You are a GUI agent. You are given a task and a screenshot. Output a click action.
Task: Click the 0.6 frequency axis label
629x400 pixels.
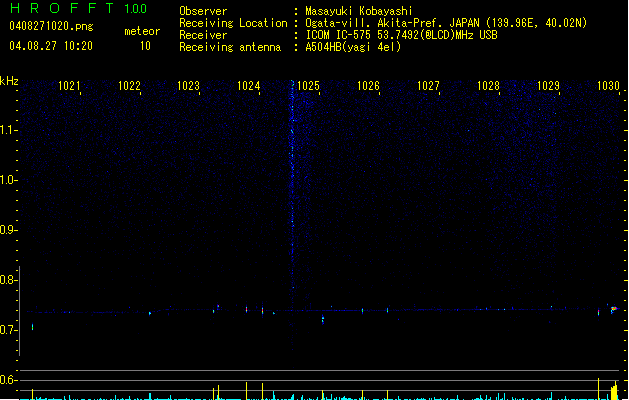8,380
